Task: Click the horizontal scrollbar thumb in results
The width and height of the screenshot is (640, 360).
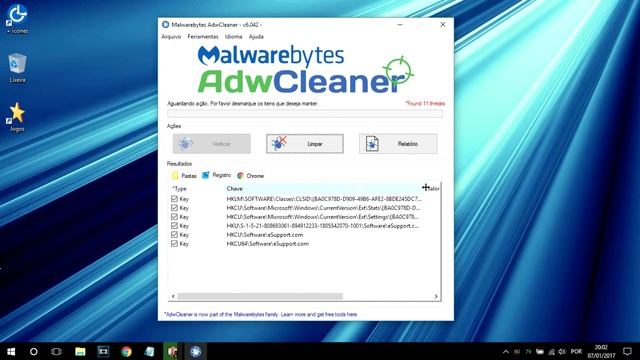Action: click(x=260, y=296)
